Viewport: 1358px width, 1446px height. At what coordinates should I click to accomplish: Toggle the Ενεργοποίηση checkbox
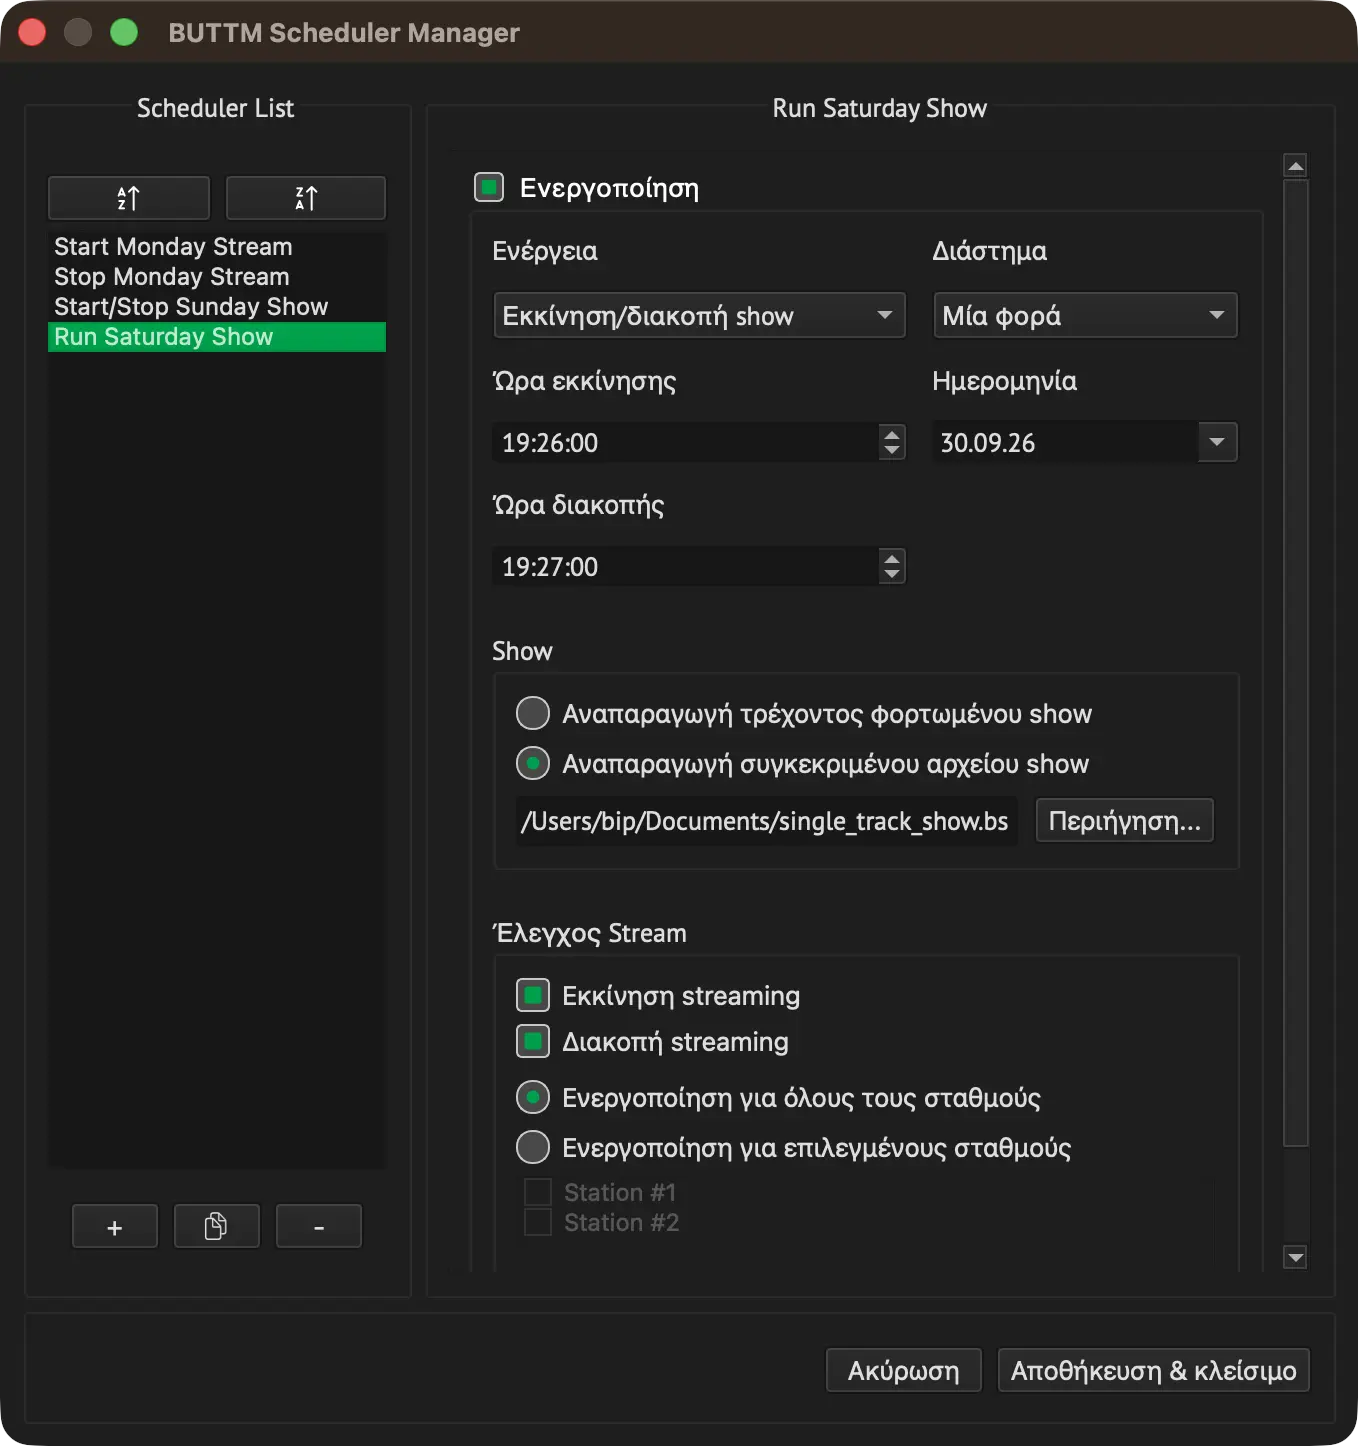[489, 187]
